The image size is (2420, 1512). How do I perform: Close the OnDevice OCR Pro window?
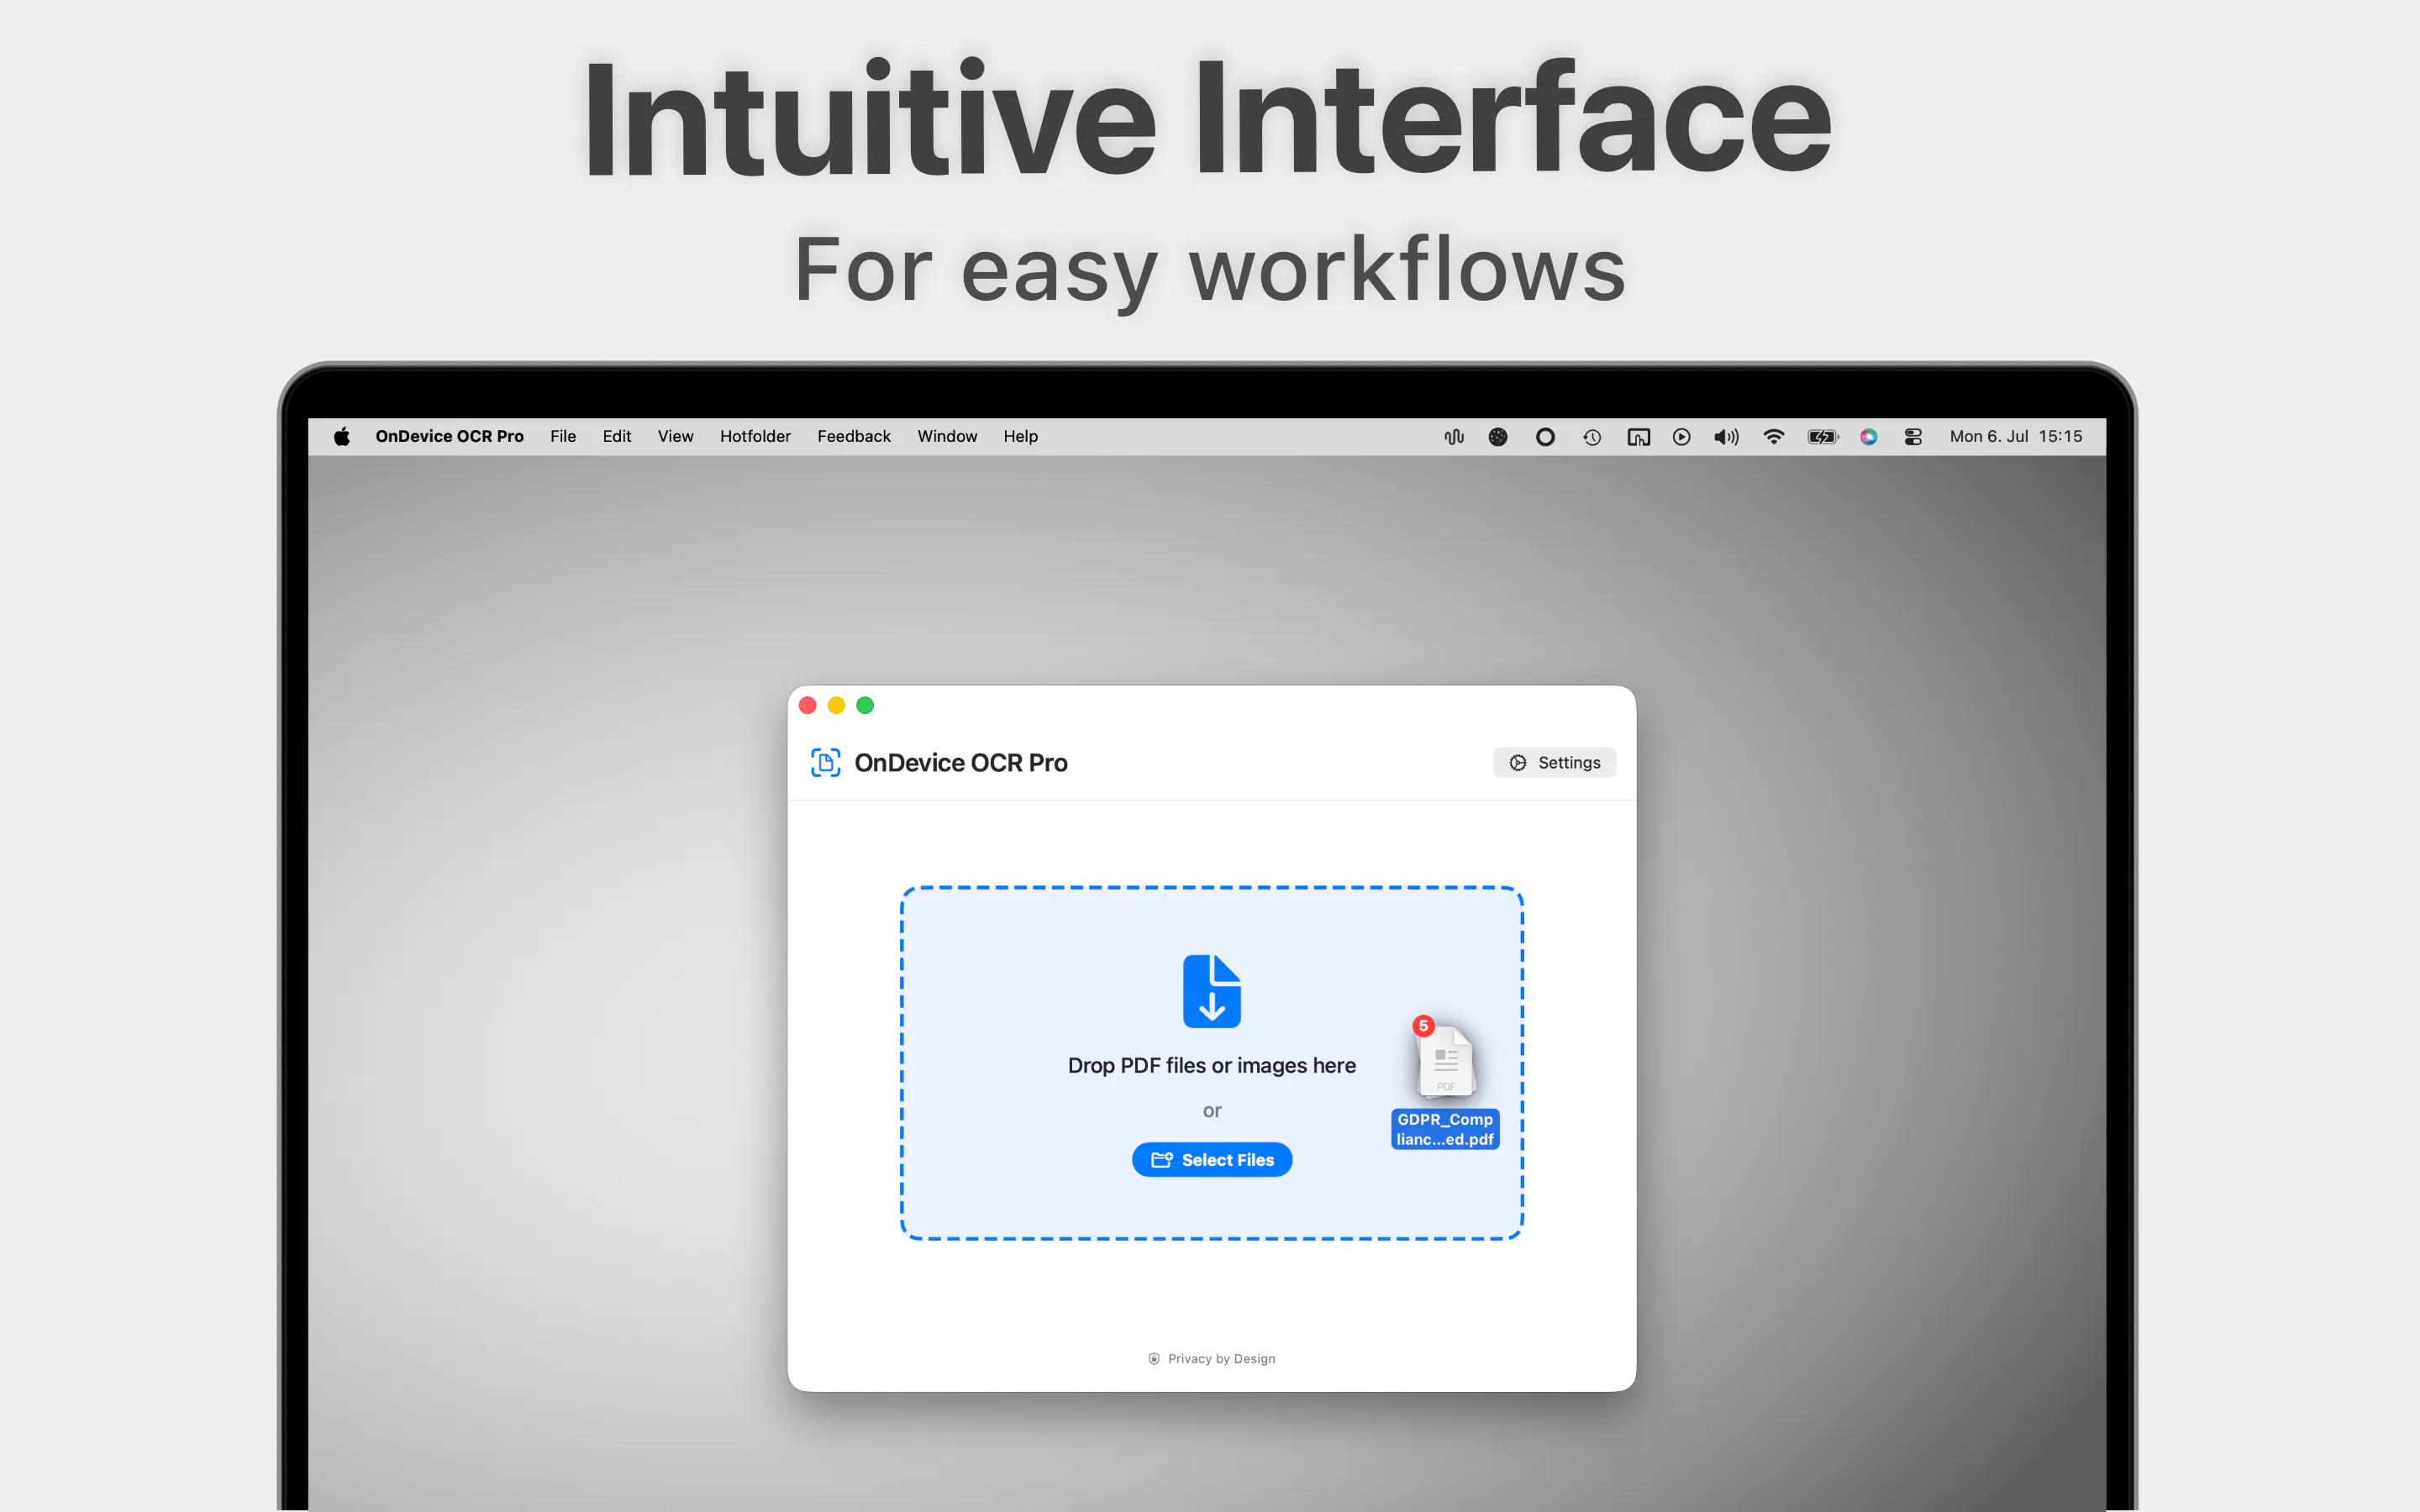(808, 706)
